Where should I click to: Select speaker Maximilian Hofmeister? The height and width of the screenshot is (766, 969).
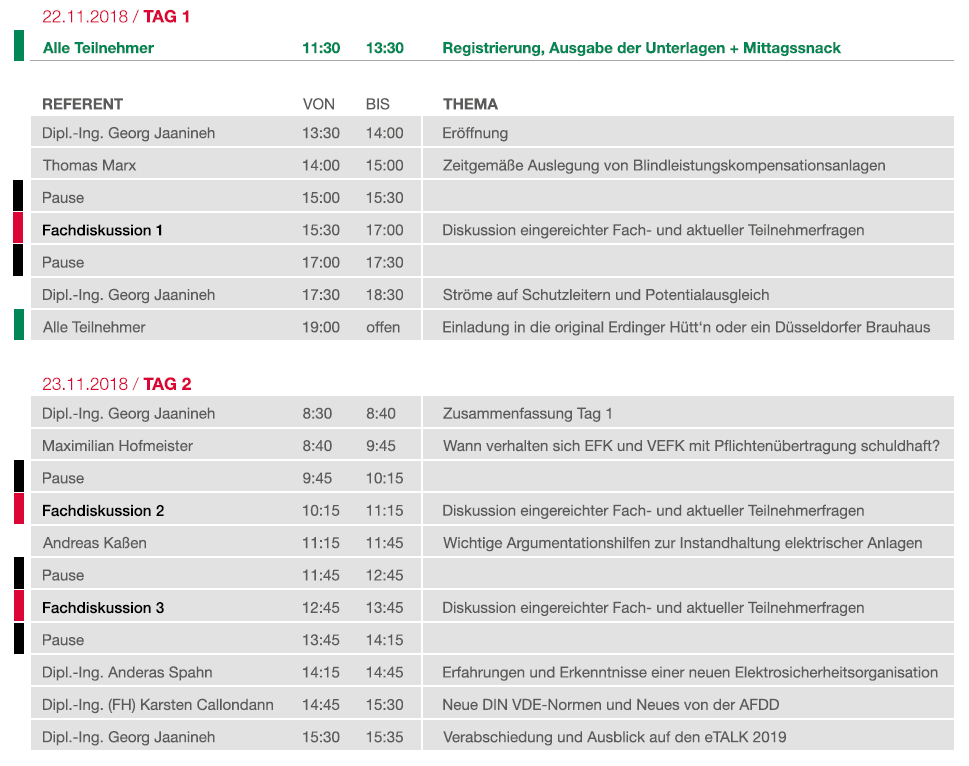[118, 446]
